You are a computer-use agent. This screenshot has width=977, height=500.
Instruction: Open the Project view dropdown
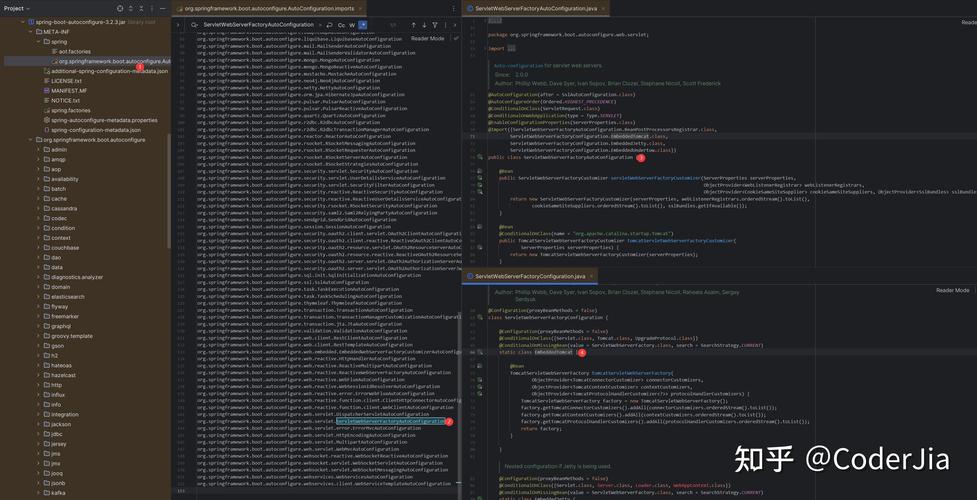(x=18, y=9)
